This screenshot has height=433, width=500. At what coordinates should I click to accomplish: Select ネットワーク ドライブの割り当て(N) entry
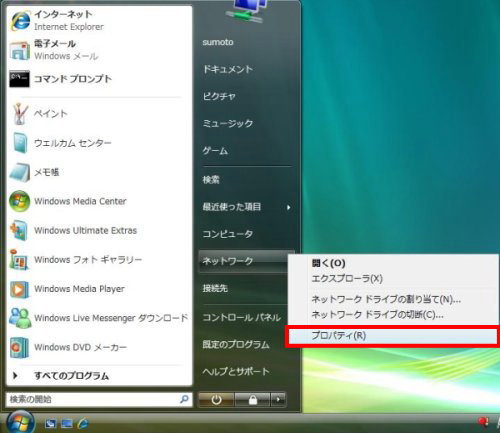[386, 299]
